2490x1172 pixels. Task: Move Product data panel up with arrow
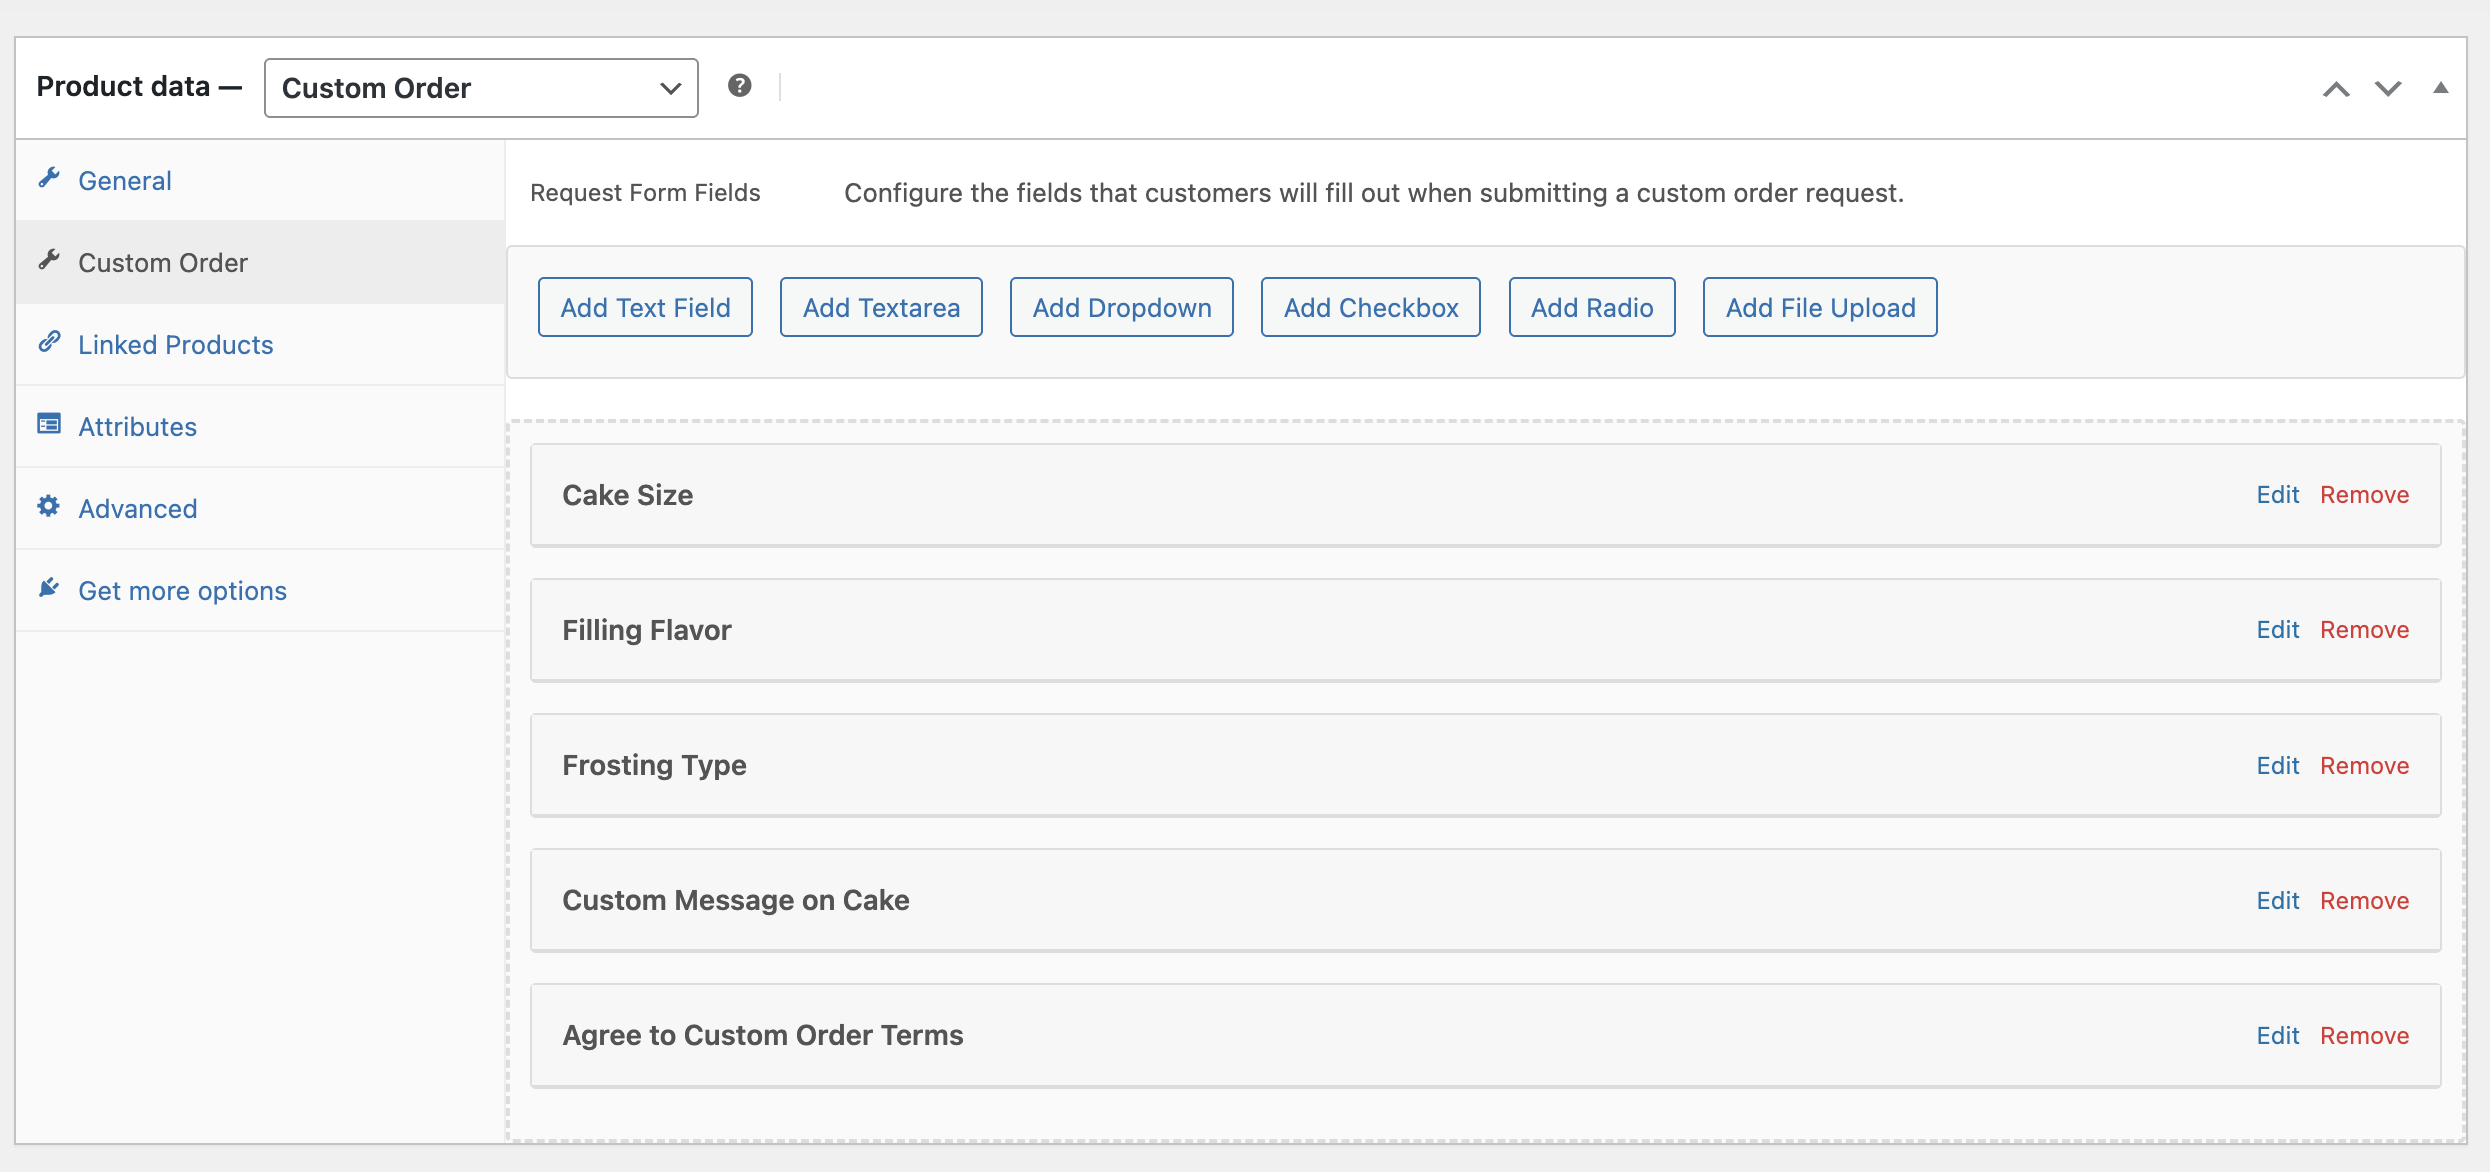(2336, 89)
